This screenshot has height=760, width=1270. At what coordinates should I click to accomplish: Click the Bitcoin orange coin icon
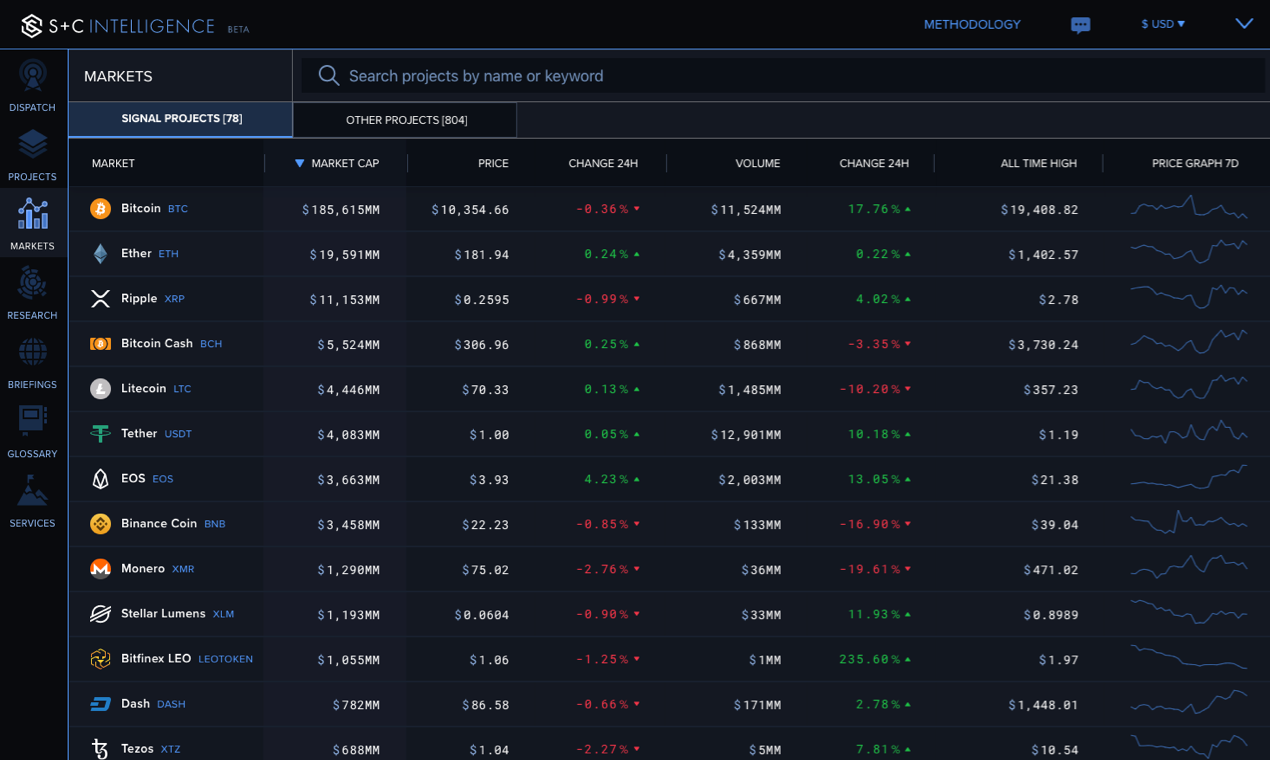100,209
